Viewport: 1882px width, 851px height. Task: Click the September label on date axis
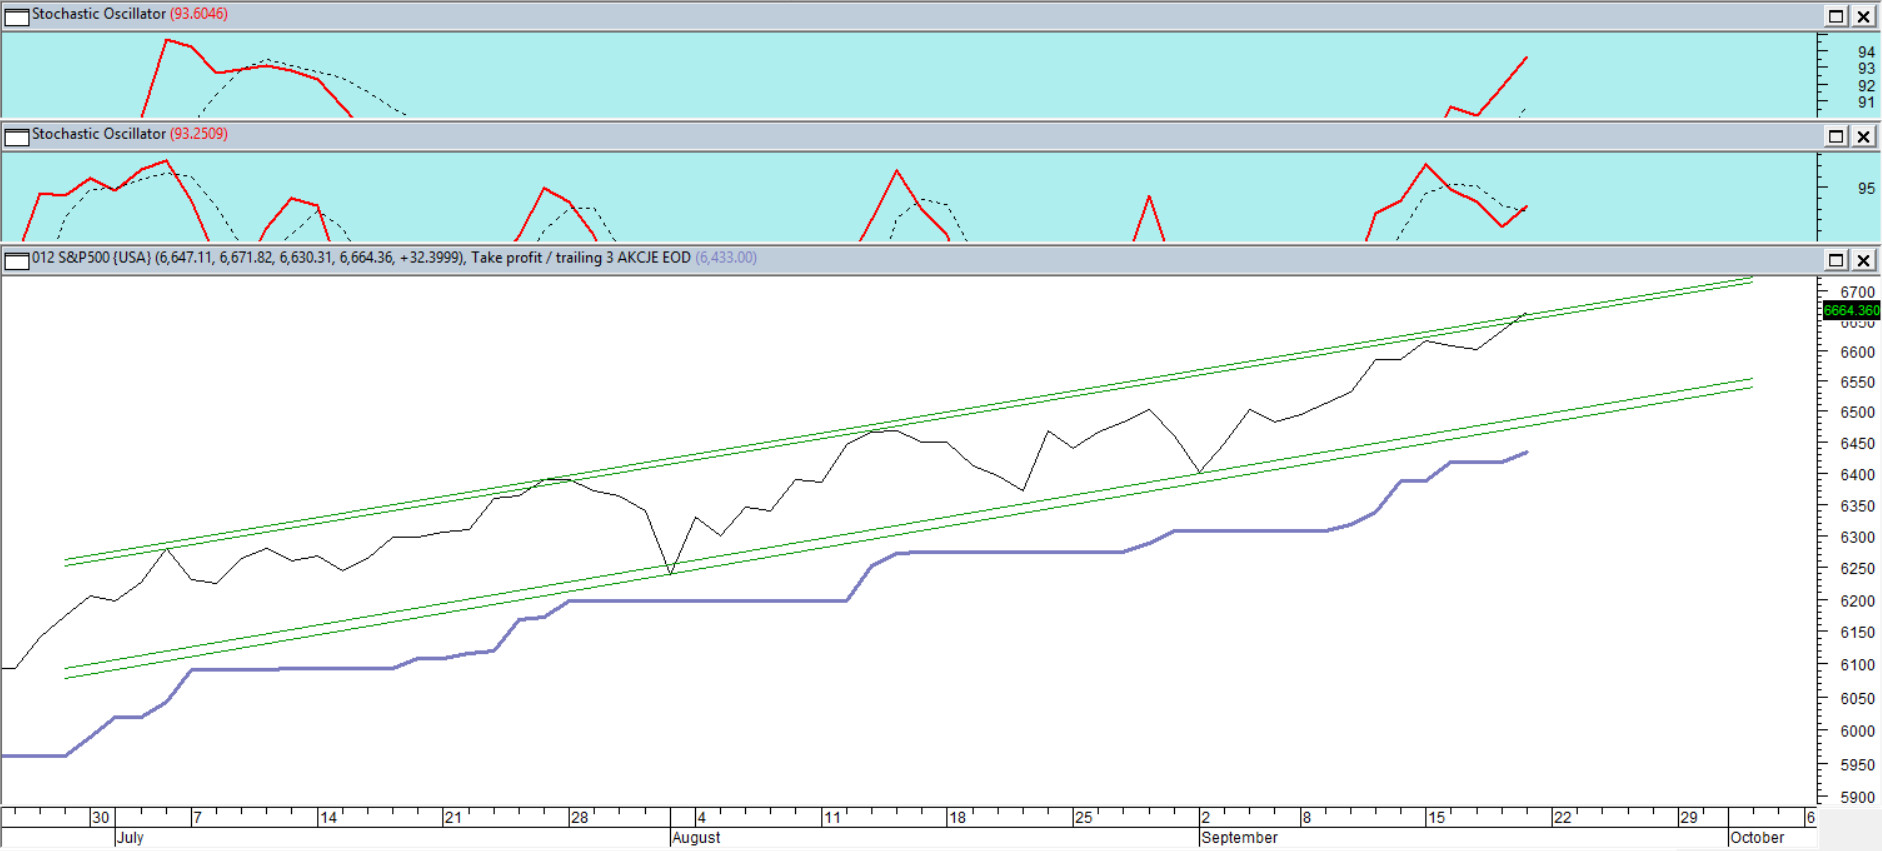click(1239, 838)
